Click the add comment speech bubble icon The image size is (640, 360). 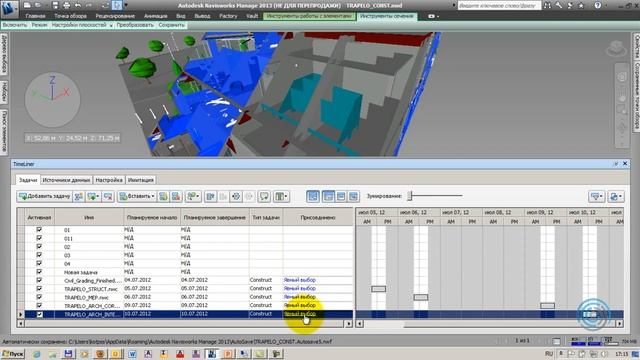coord(264,196)
